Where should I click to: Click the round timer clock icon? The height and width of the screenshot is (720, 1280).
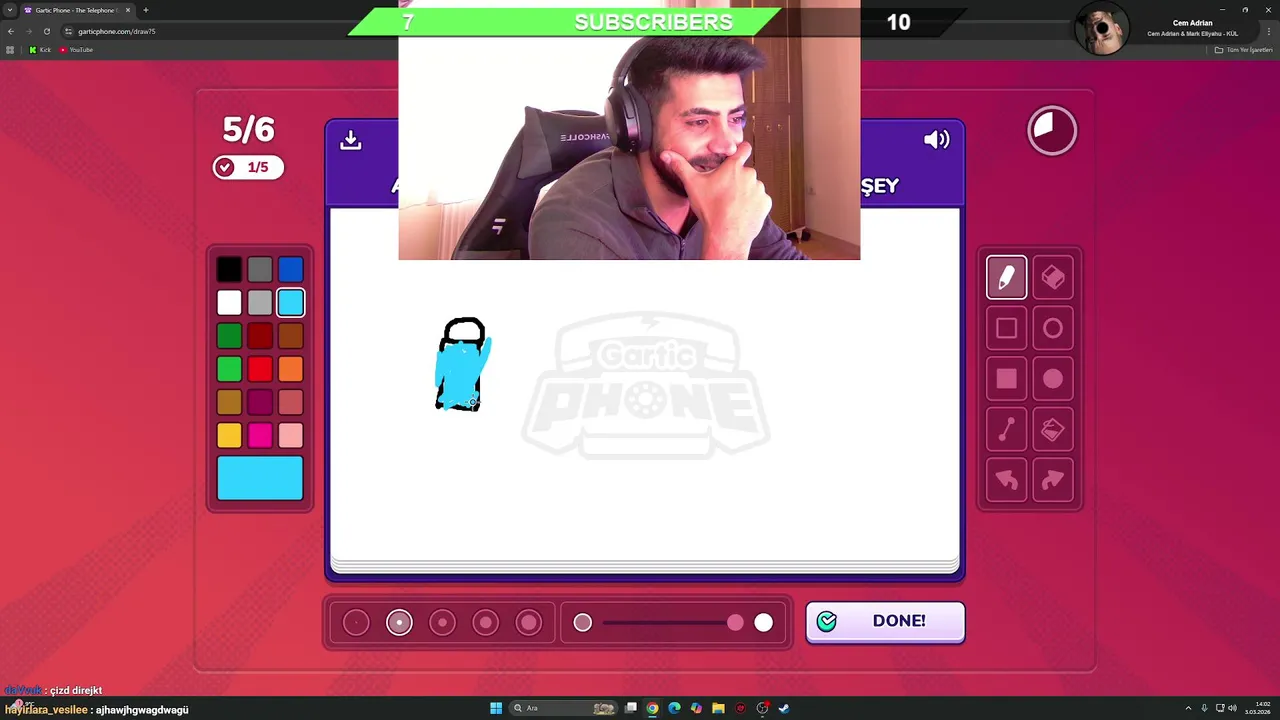click(x=1052, y=131)
